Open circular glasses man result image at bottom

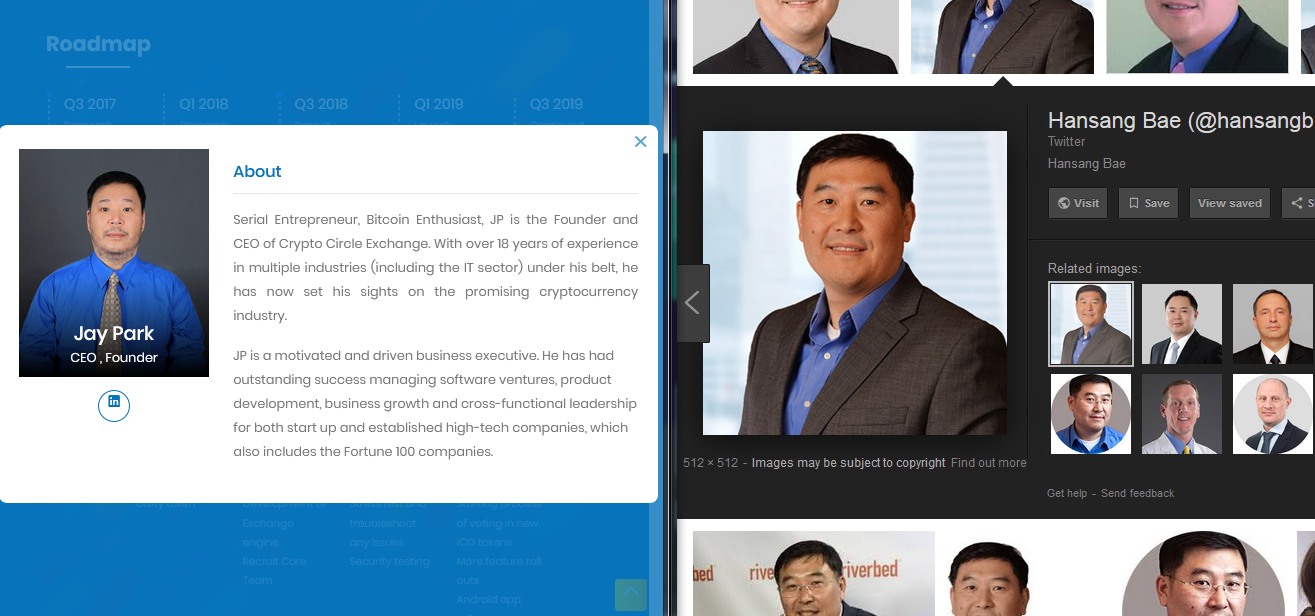[x=1203, y=573]
